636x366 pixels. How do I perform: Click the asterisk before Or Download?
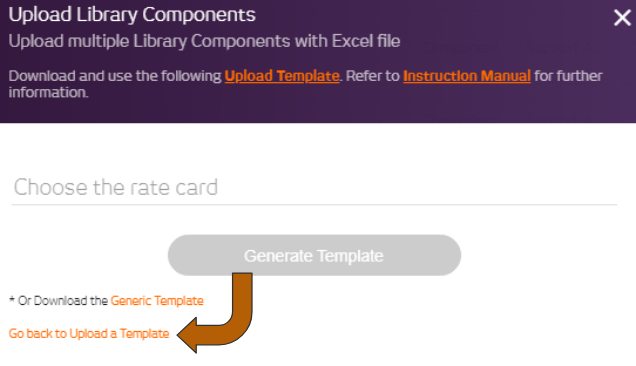click(12, 299)
